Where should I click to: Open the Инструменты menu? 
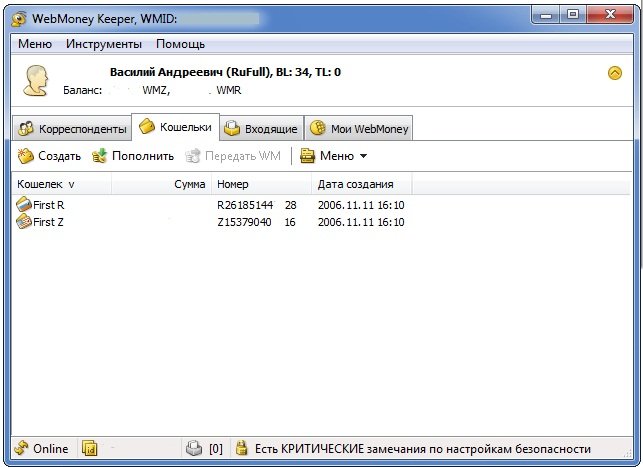[104, 44]
